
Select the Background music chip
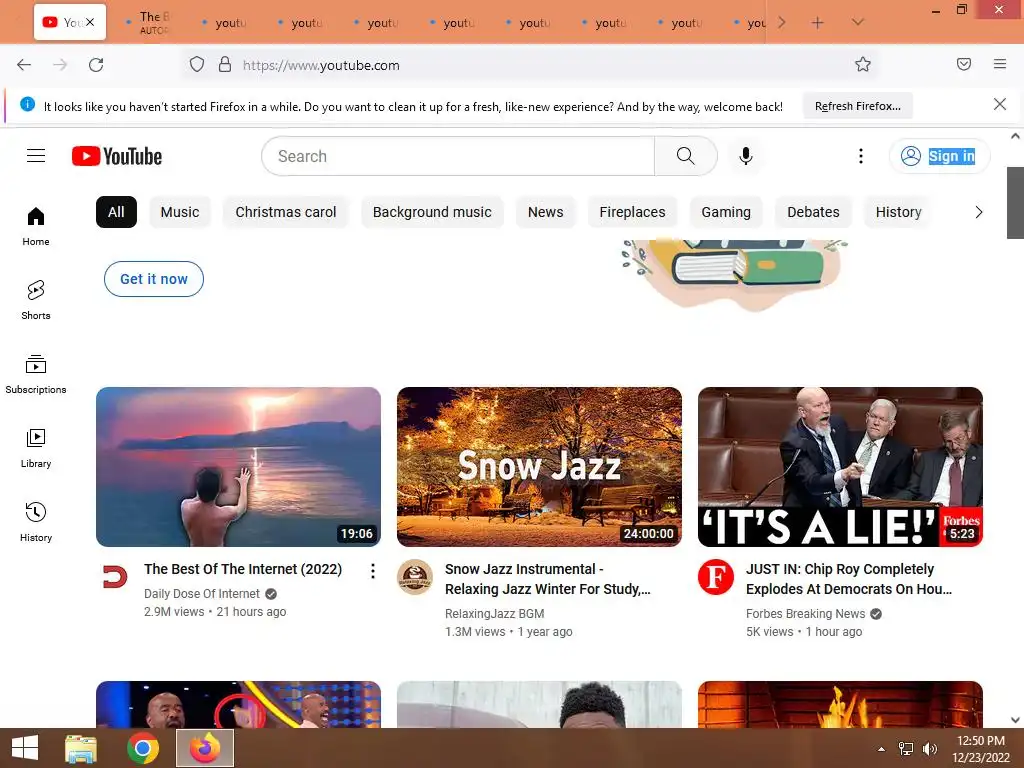[x=432, y=212]
